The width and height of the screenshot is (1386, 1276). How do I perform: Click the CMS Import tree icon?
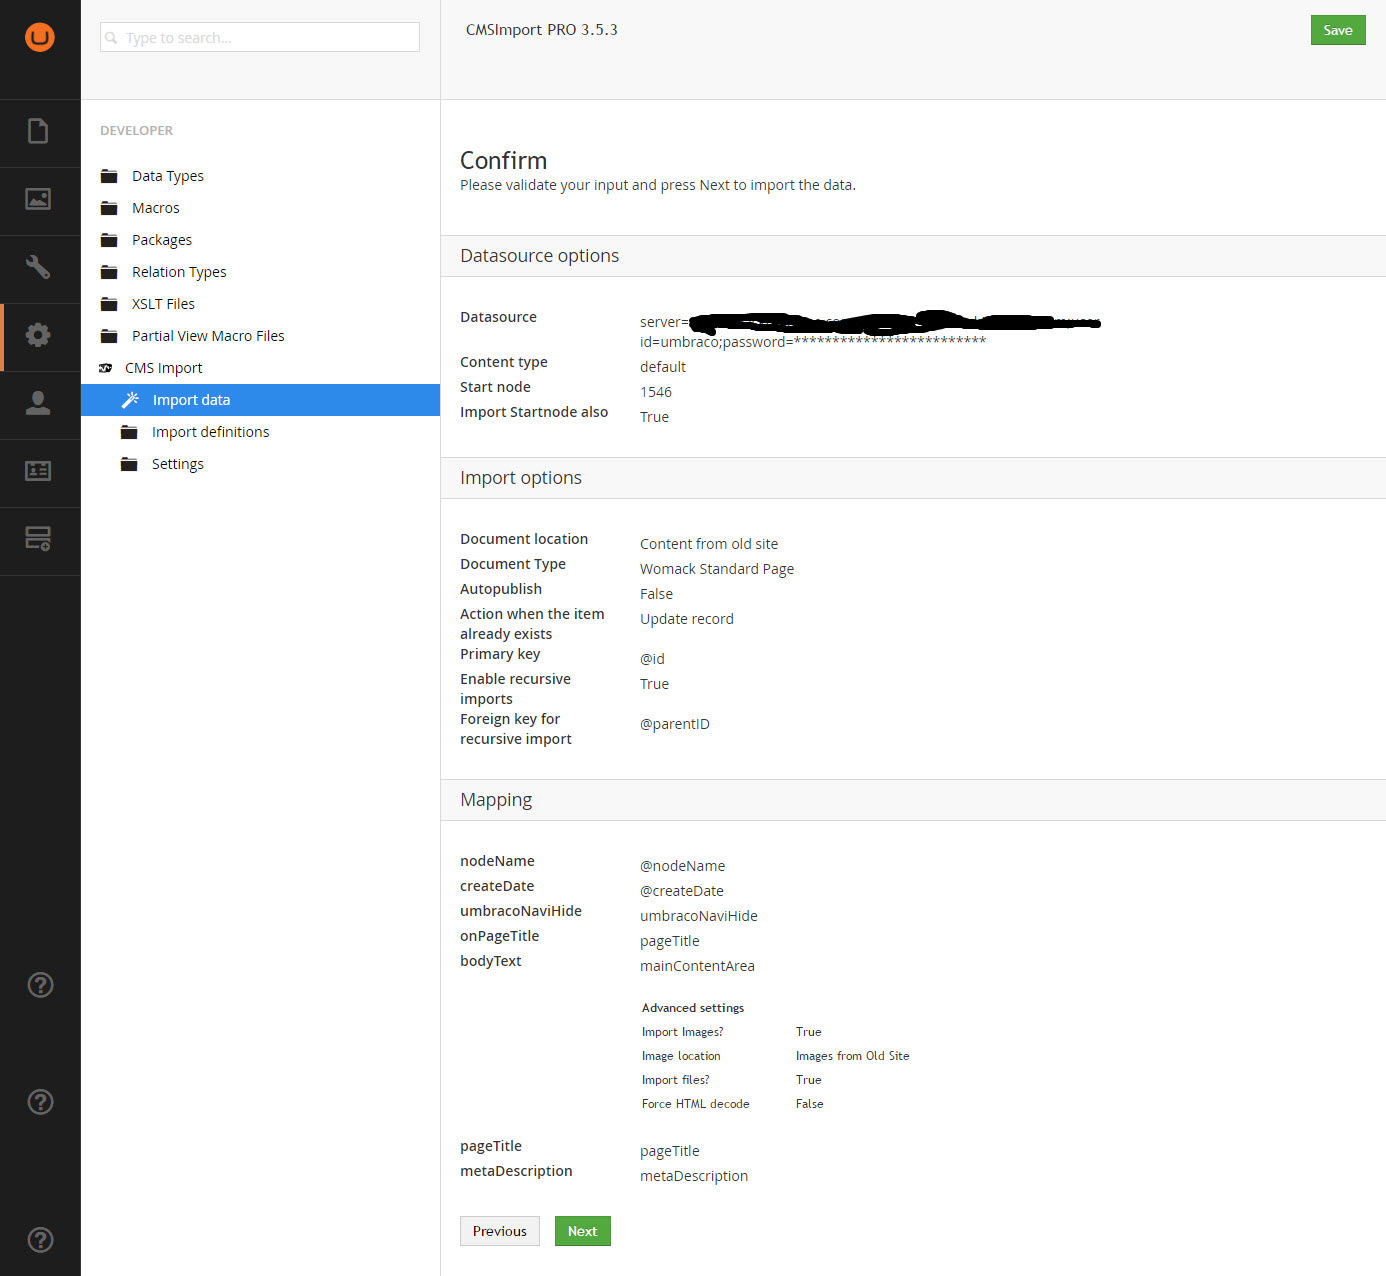[x=106, y=368]
